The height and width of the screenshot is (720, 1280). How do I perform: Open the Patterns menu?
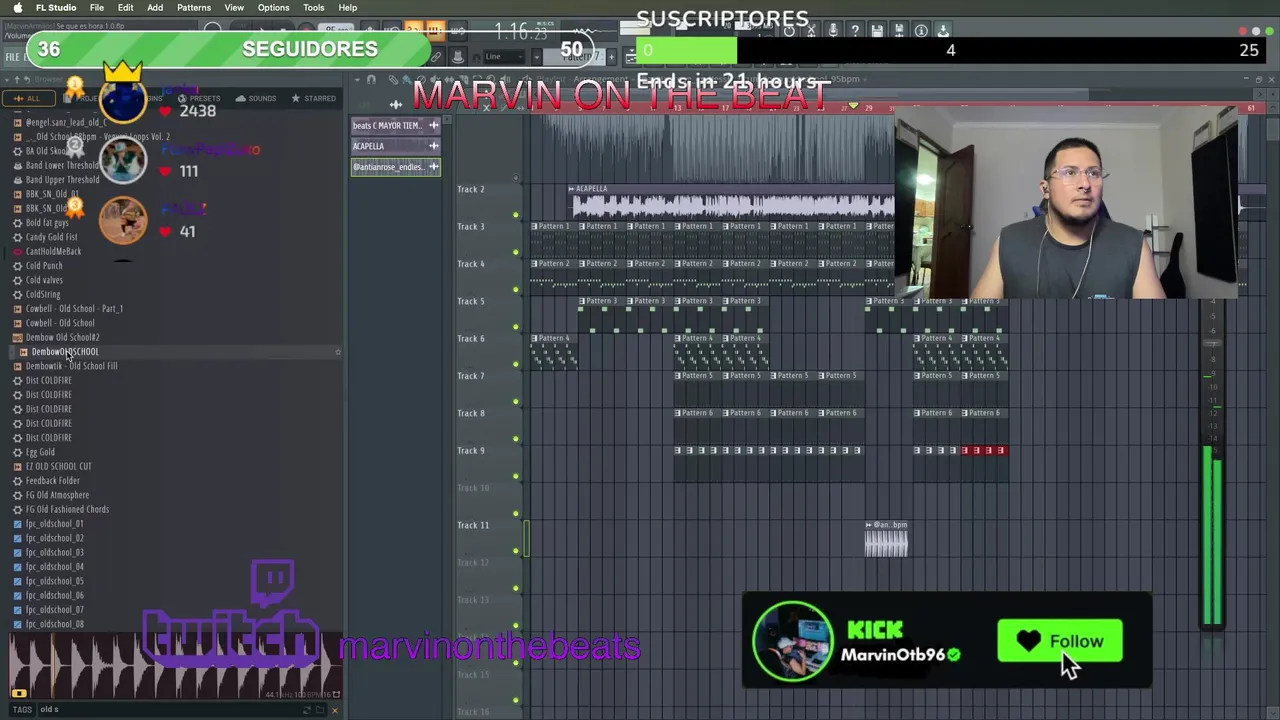click(x=194, y=8)
